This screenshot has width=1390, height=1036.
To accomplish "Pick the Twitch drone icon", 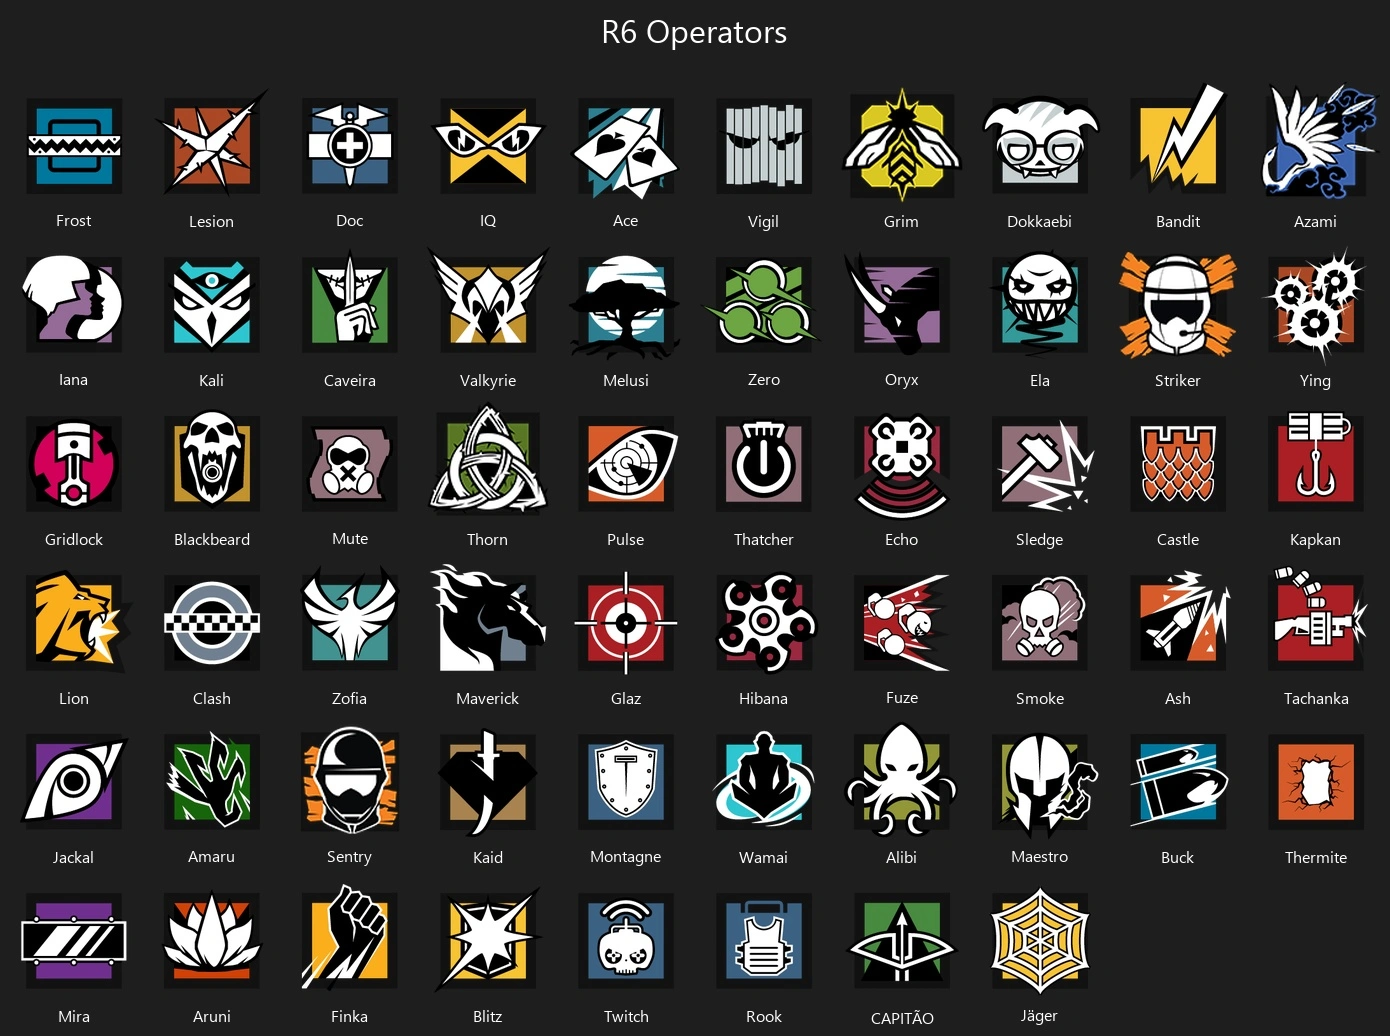I will 626,940.
